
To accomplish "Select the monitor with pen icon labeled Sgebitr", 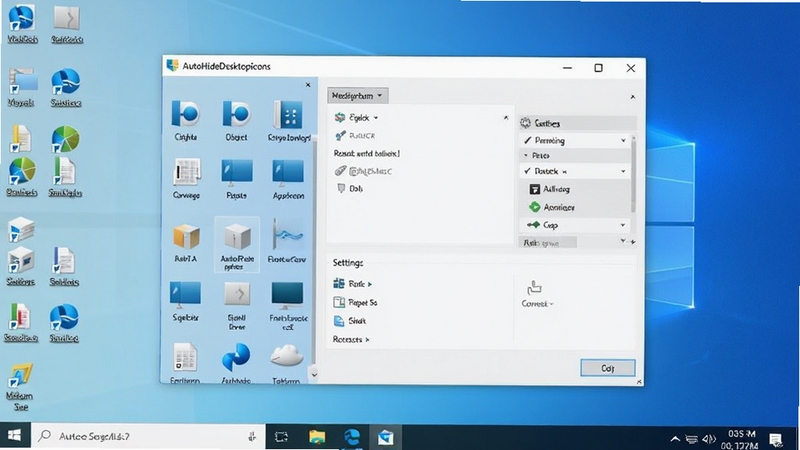I will tap(185, 294).
